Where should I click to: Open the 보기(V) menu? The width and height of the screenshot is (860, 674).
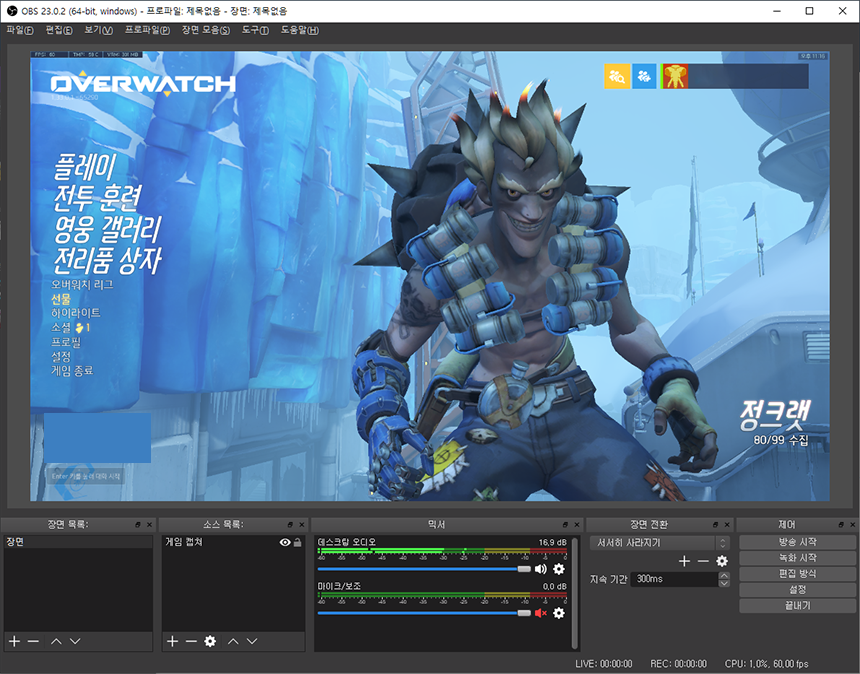click(x=98, y=30)
